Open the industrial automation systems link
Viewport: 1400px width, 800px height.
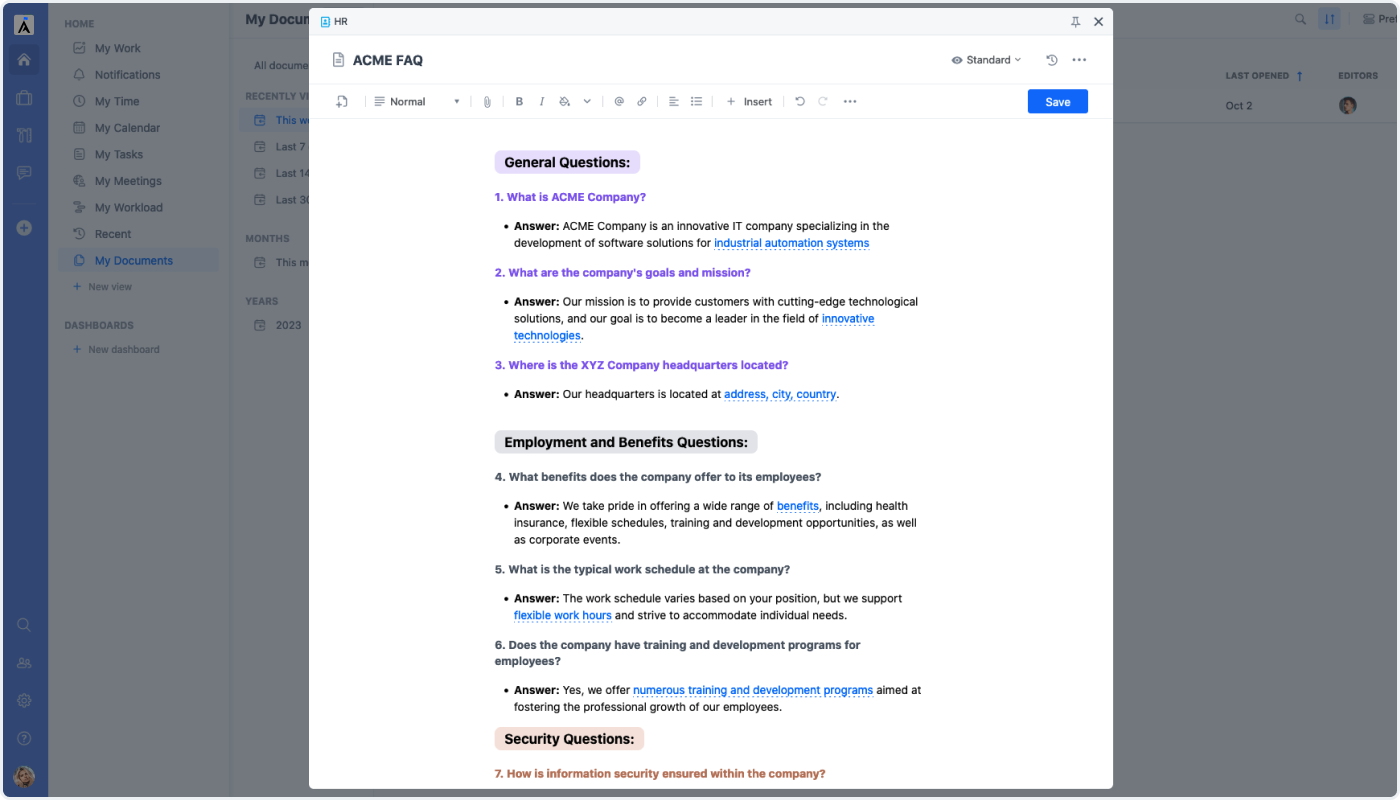coord(791,243)
